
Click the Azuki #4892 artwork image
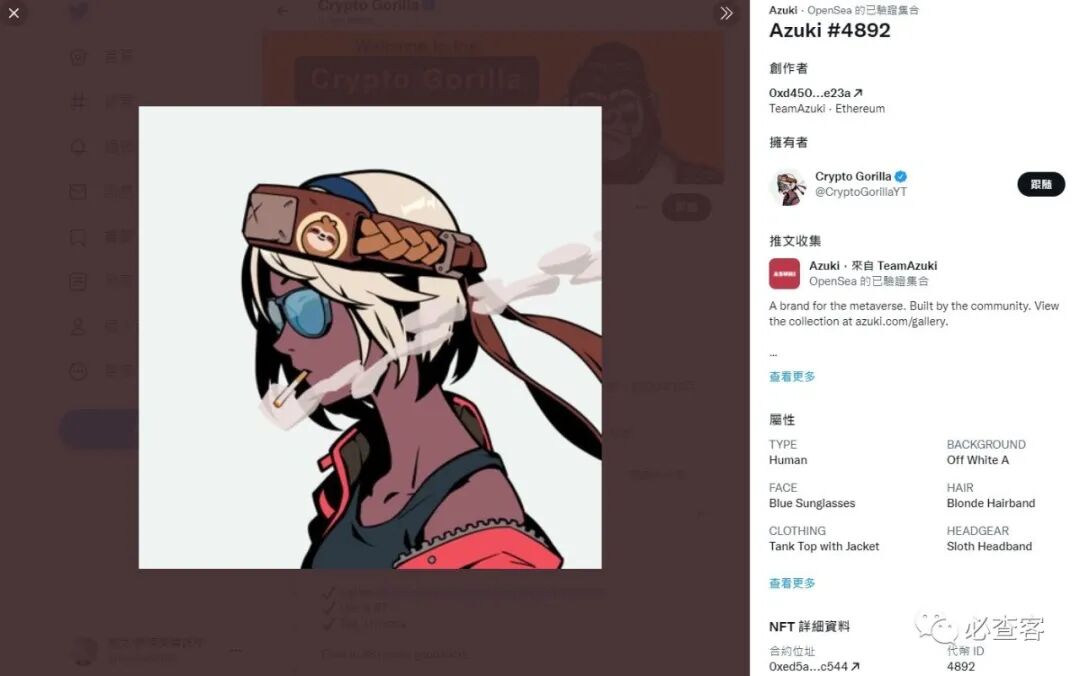(370, 338)
